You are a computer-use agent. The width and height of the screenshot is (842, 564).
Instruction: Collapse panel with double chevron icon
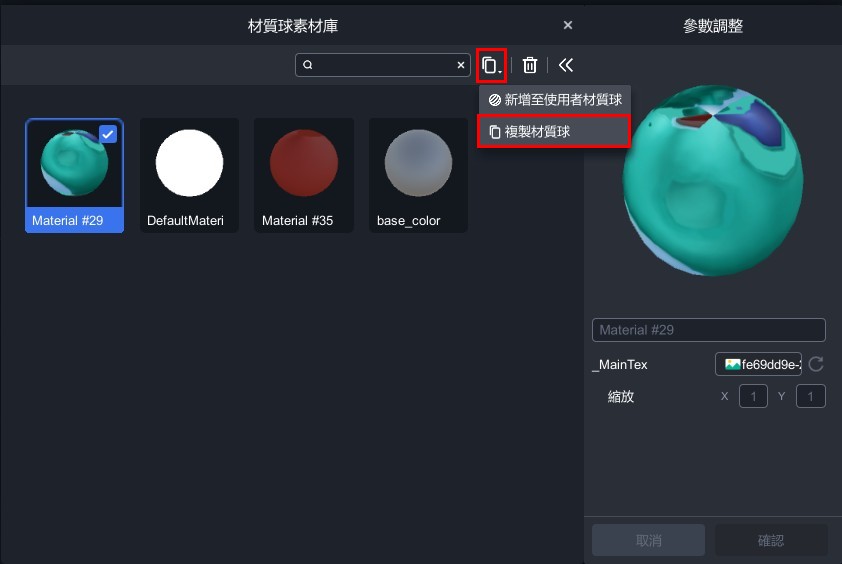click(566, 65)
